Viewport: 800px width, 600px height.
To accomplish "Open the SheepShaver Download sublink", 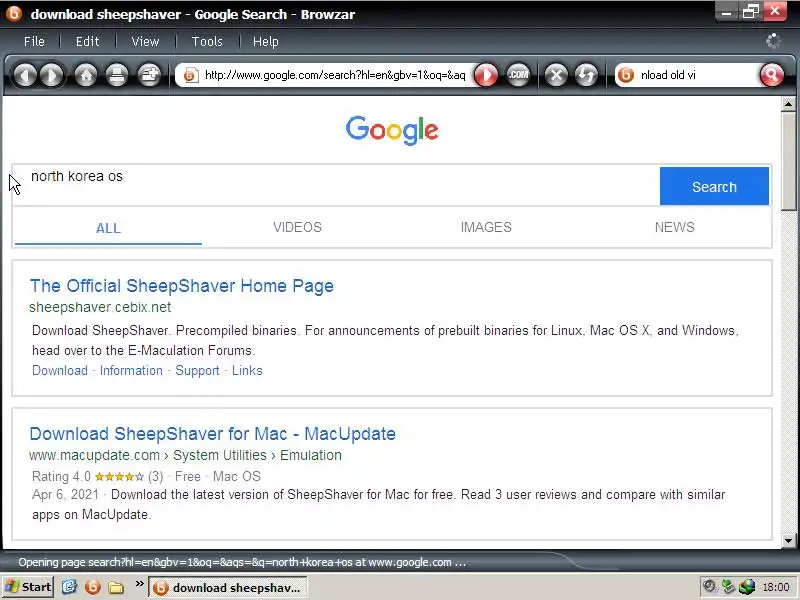I will point(60,370).
